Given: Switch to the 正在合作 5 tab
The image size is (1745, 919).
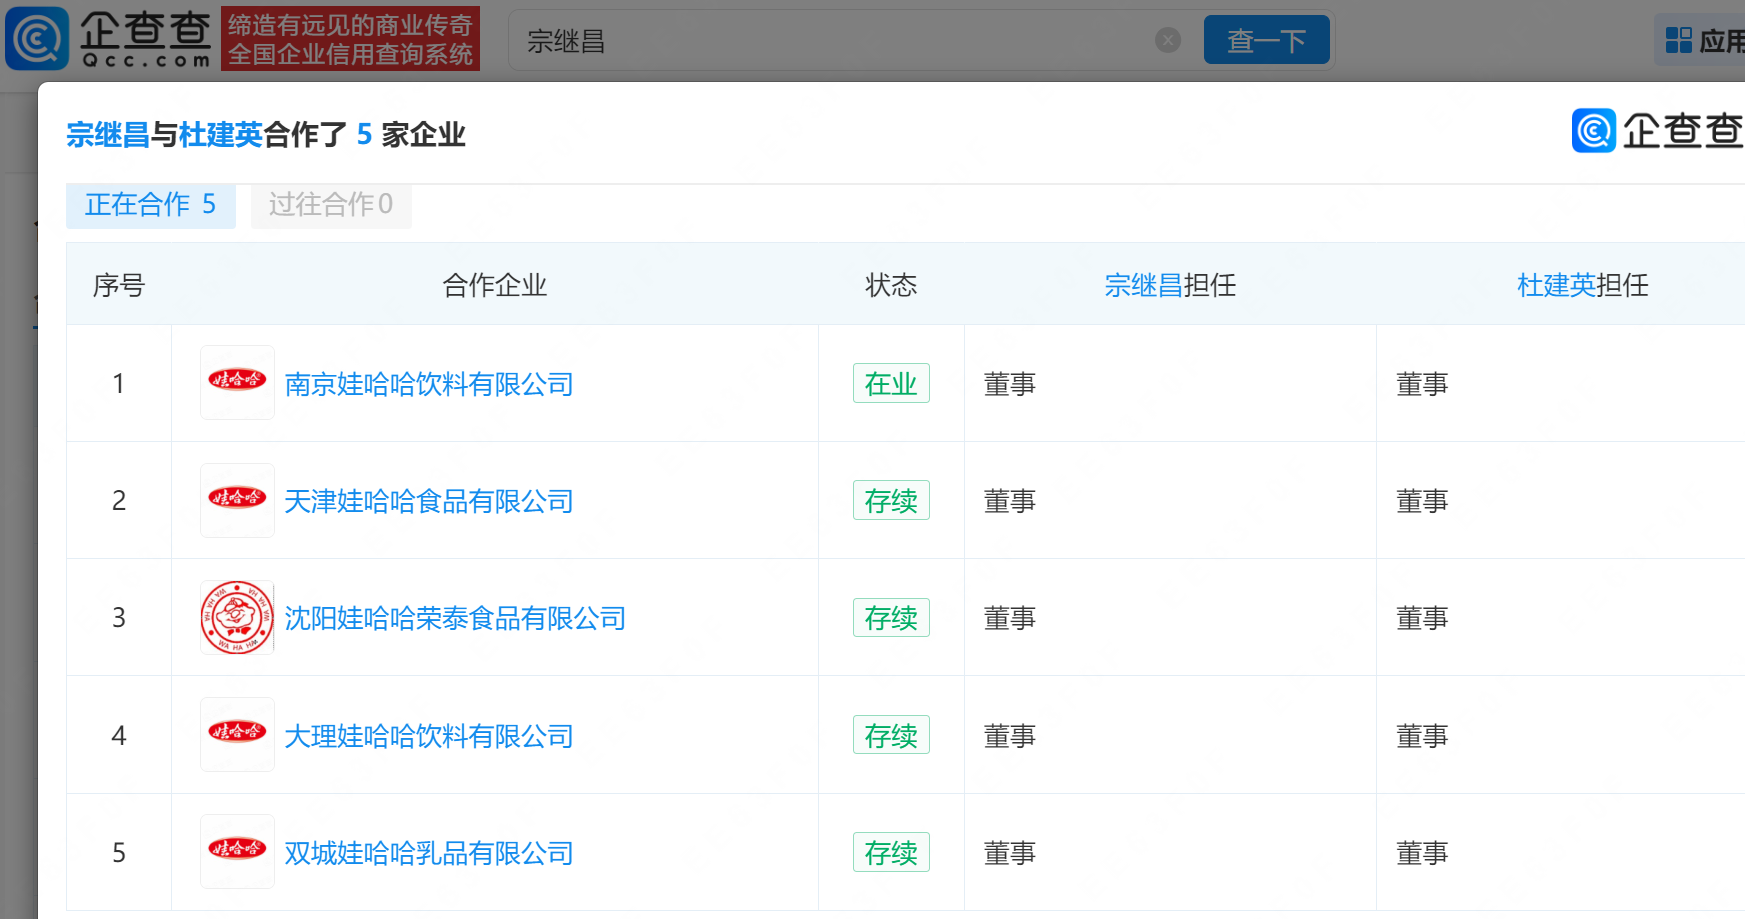Looking at the screenshot, I should (151, 205).
